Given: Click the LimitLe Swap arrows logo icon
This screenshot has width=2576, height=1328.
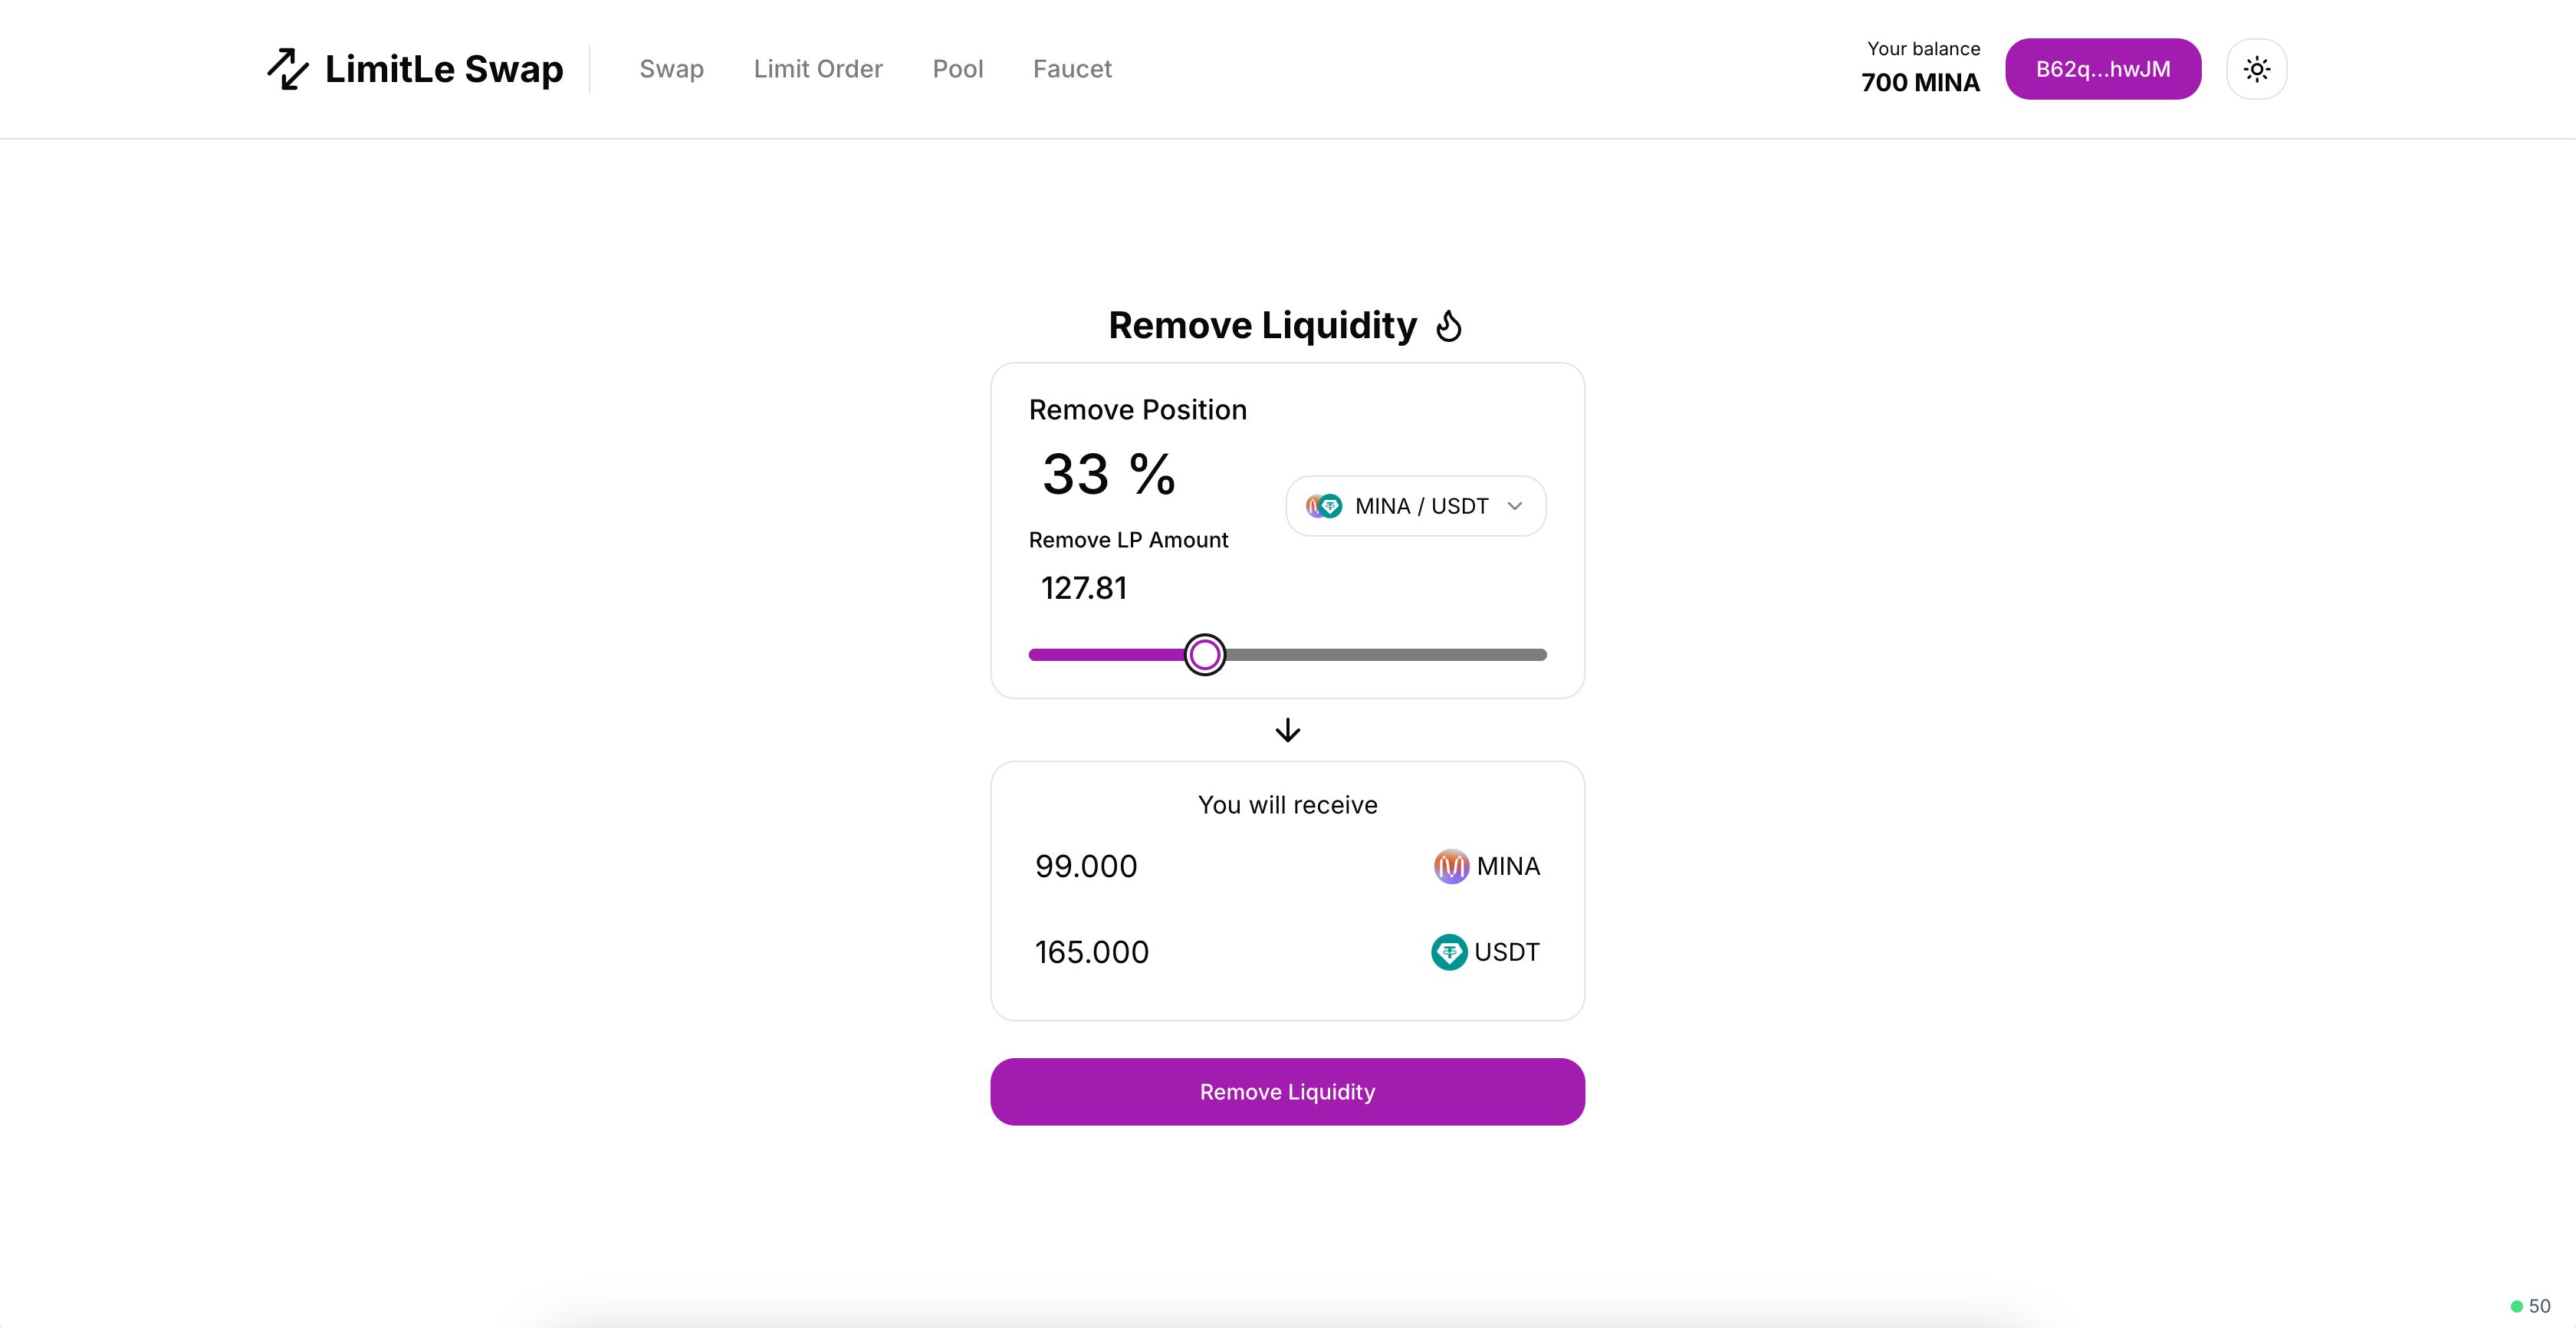Looking at the screenshot, I should pyautogui.click(x=288, y=69).
